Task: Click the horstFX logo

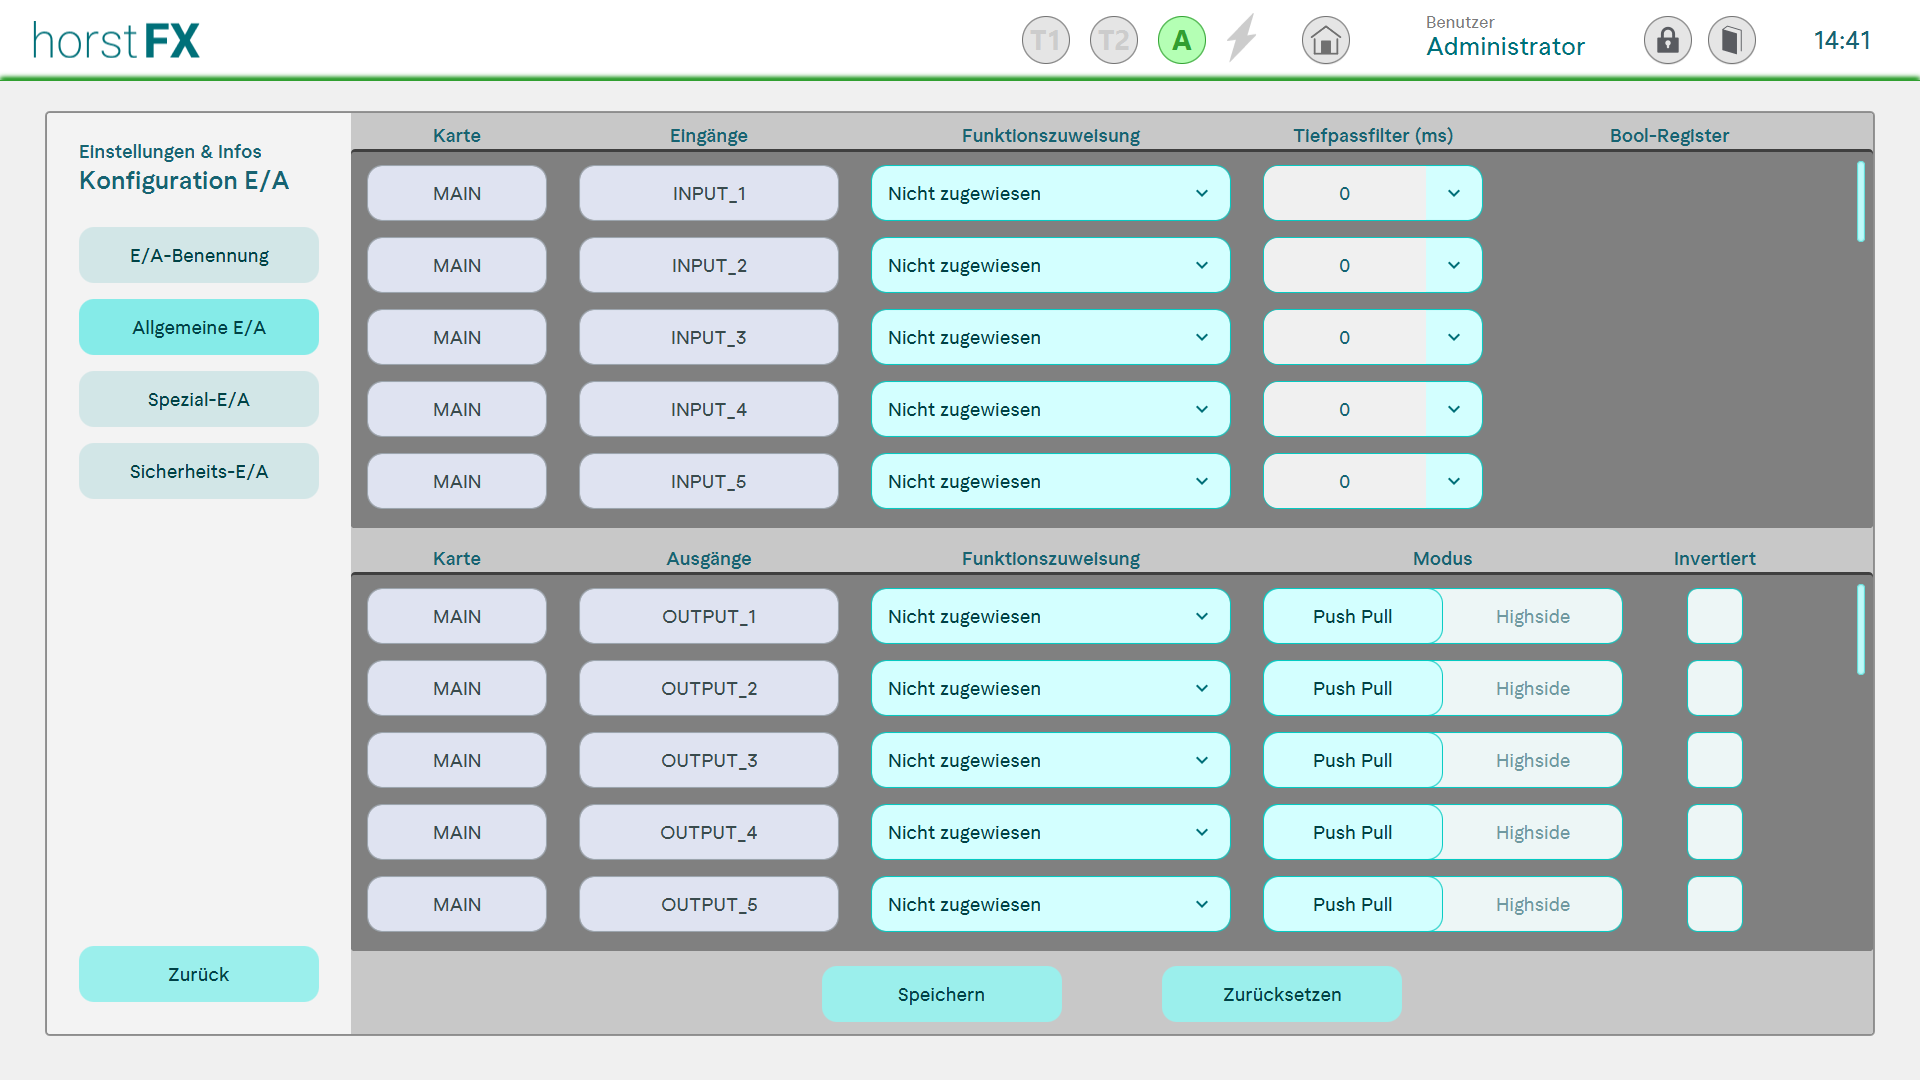Action: 116,41
